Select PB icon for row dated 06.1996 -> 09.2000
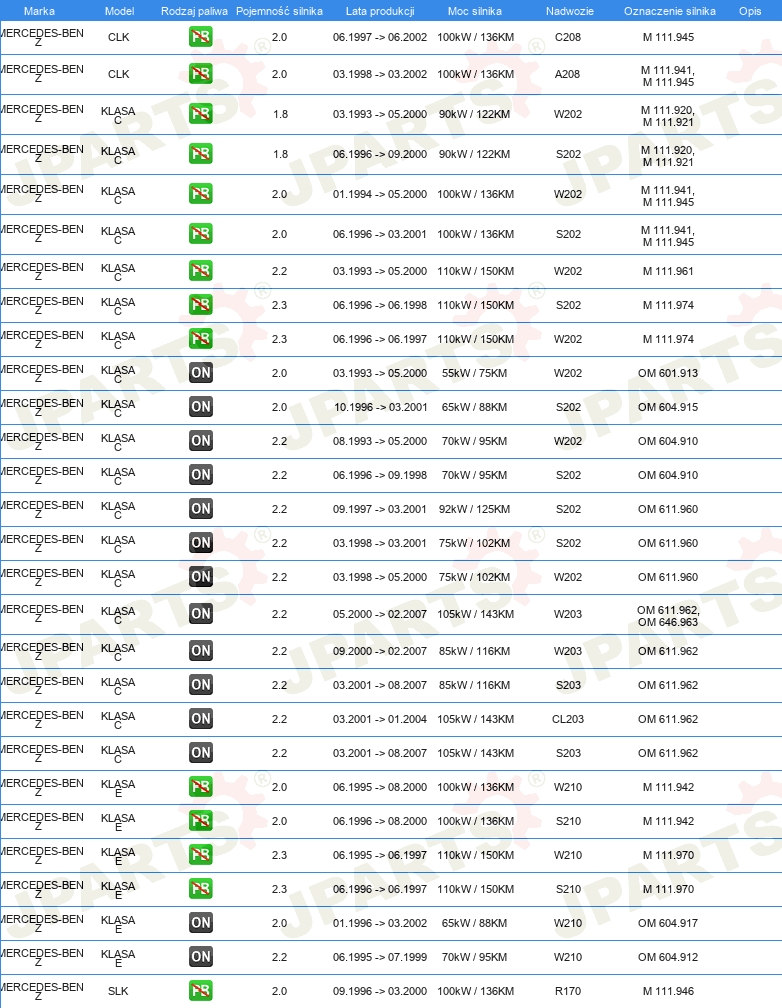This screenshot has width=782, height=1008. (201, 154)
